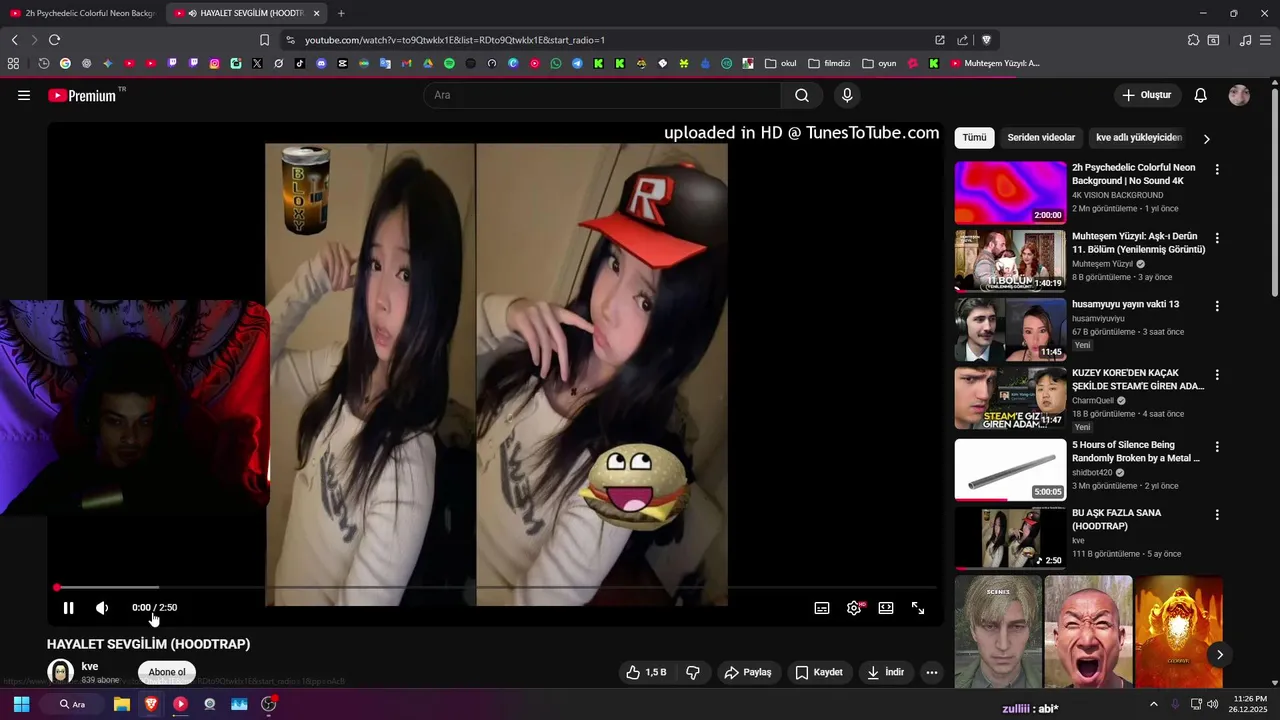This screenshot has height=720, width=1280.
Task: Bookmark this page from the address bar
Action: [x=264, y=40]
